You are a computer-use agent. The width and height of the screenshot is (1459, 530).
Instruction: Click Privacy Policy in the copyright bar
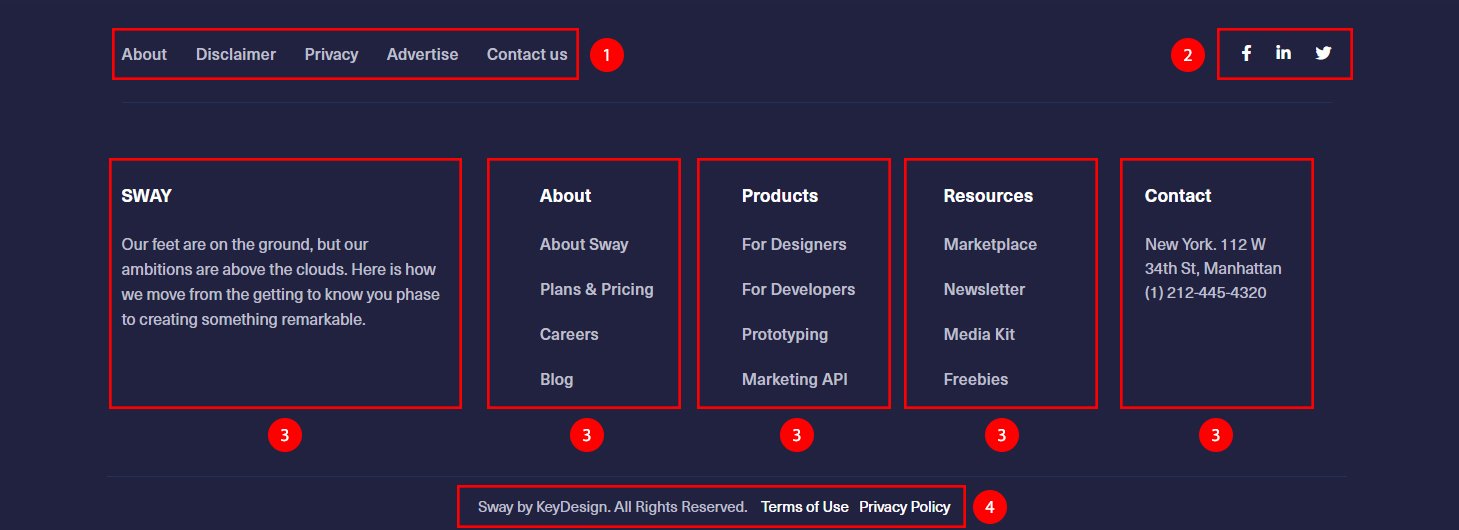pyautogui.click(x=904, y=507)
